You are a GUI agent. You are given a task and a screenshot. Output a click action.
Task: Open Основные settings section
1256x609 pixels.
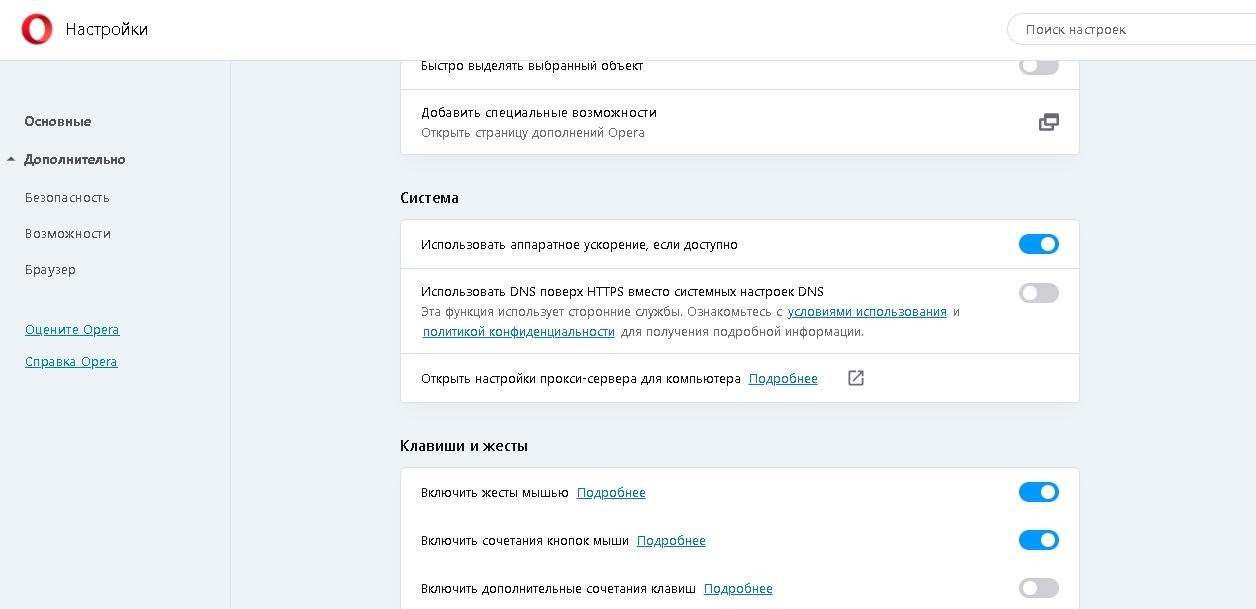58,121
